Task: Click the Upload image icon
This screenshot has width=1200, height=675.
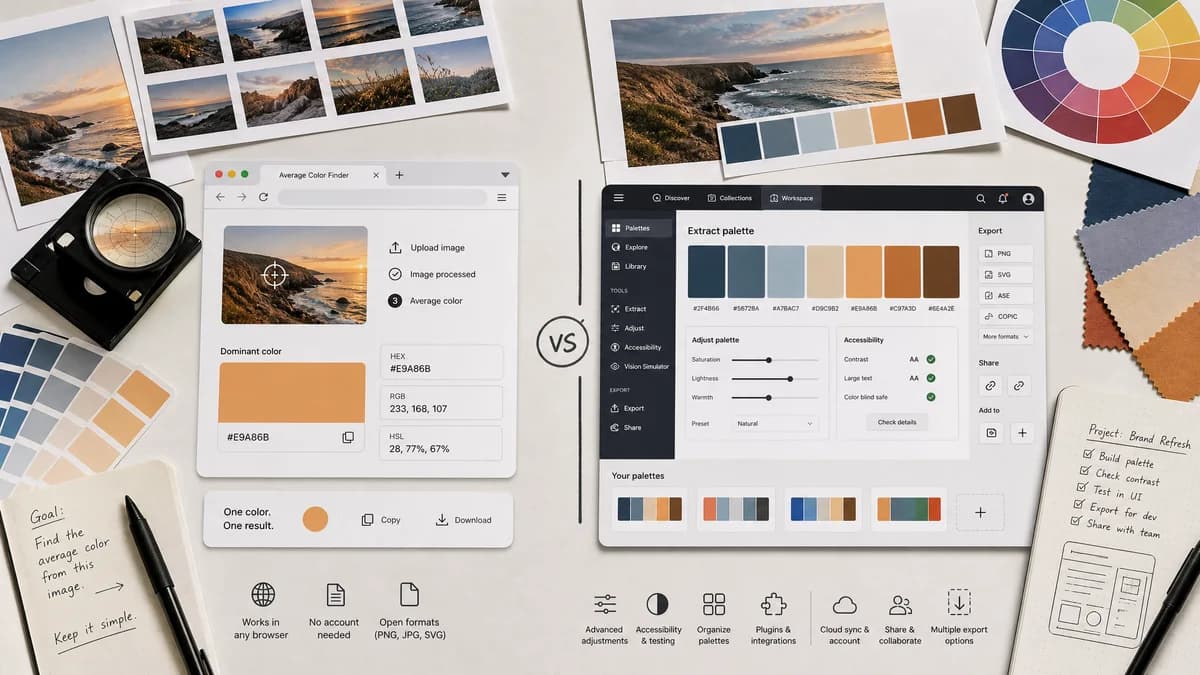Action: [395, 247]
